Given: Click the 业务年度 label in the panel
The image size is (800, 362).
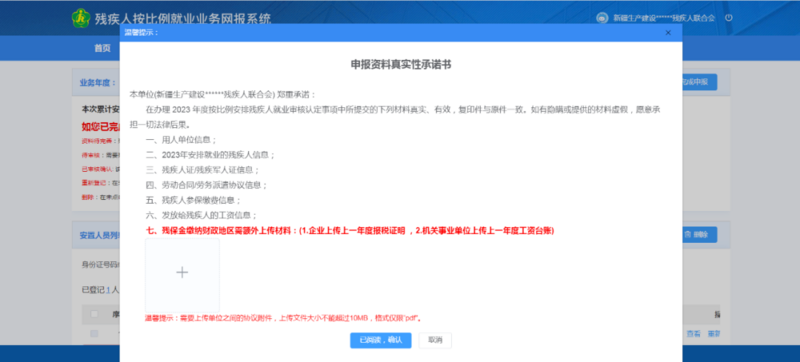Looking at the screenshot, I should 97,83.
